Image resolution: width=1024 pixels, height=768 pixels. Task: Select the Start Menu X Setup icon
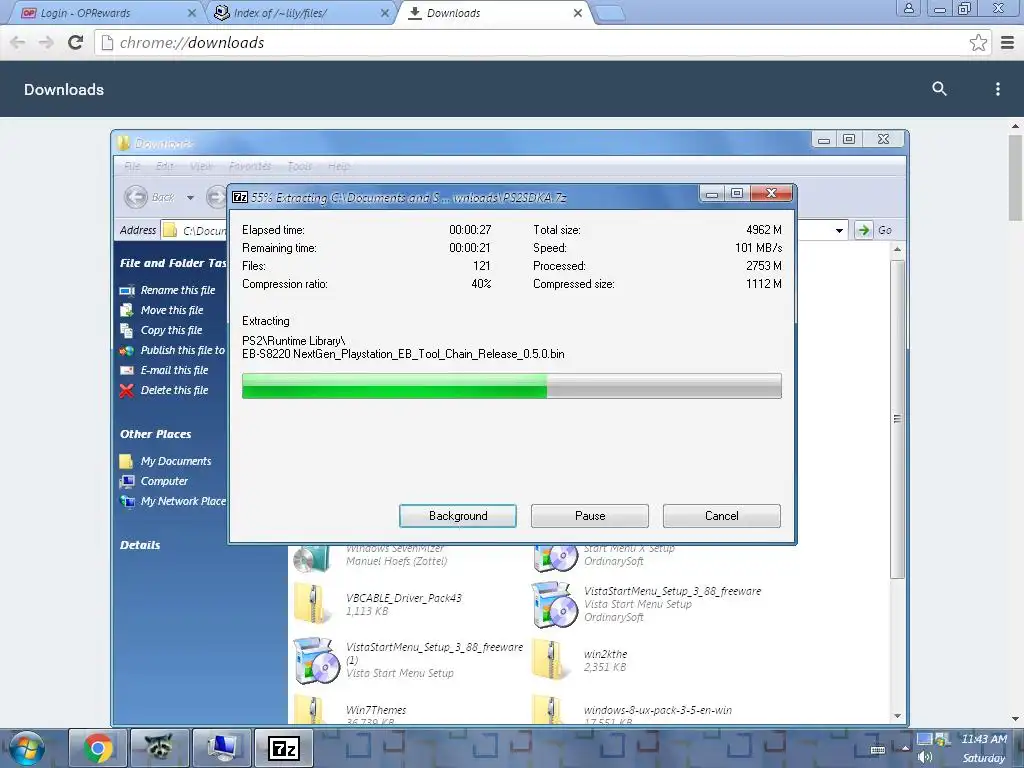click(555, 559)
